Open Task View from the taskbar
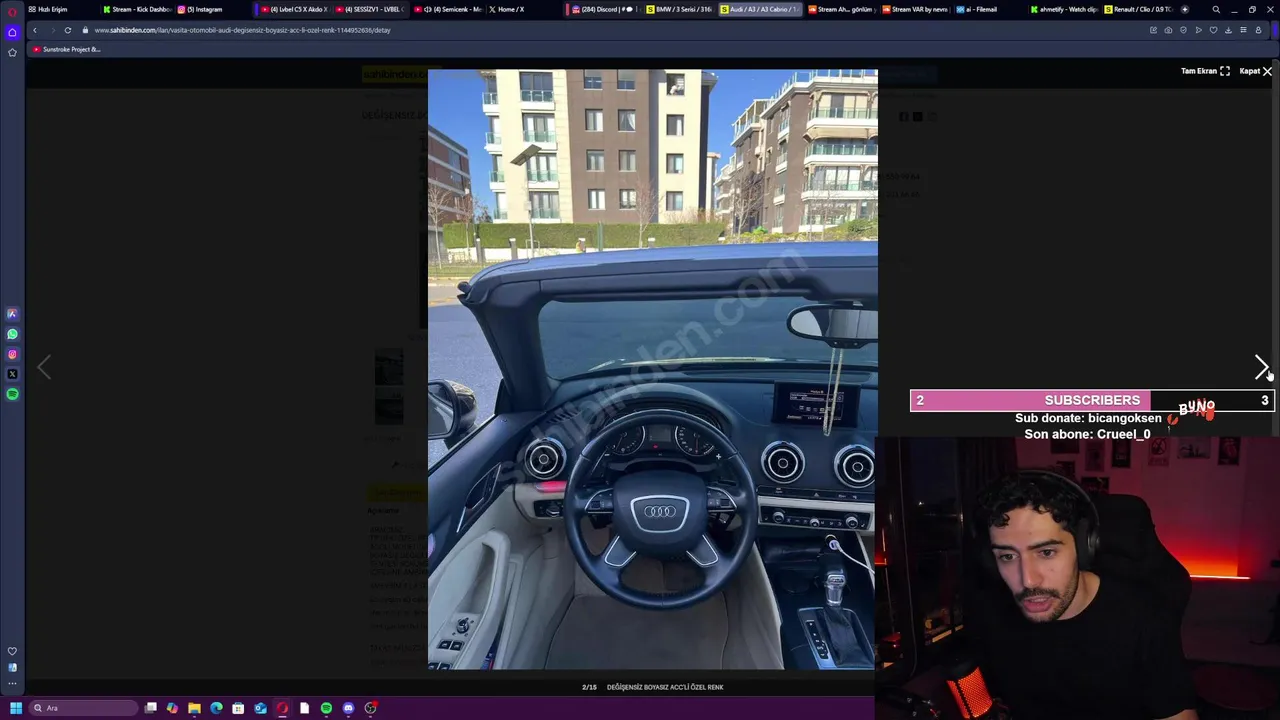 pyautogui.click(x=151, y=708)
